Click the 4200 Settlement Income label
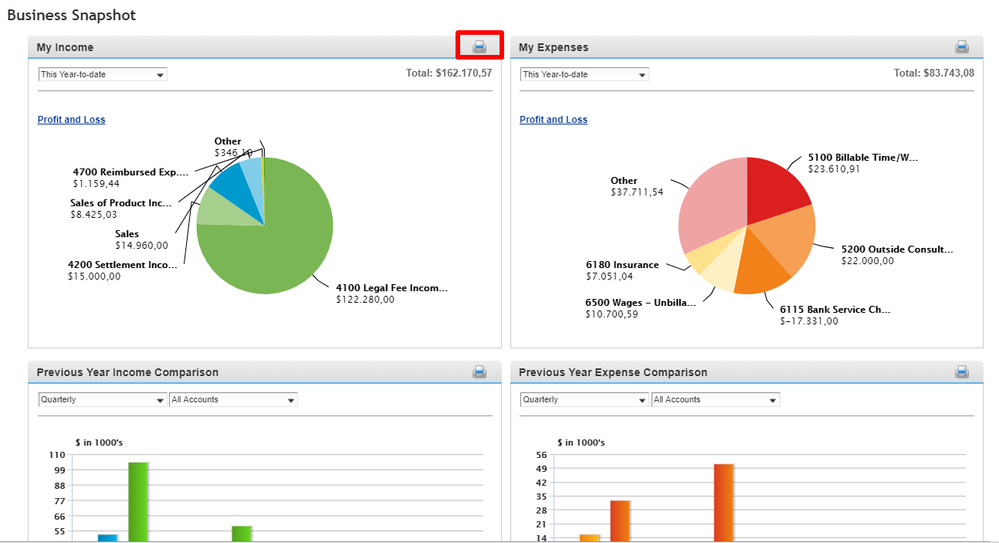The image size is (999, 543). click(x=123, y=270)
